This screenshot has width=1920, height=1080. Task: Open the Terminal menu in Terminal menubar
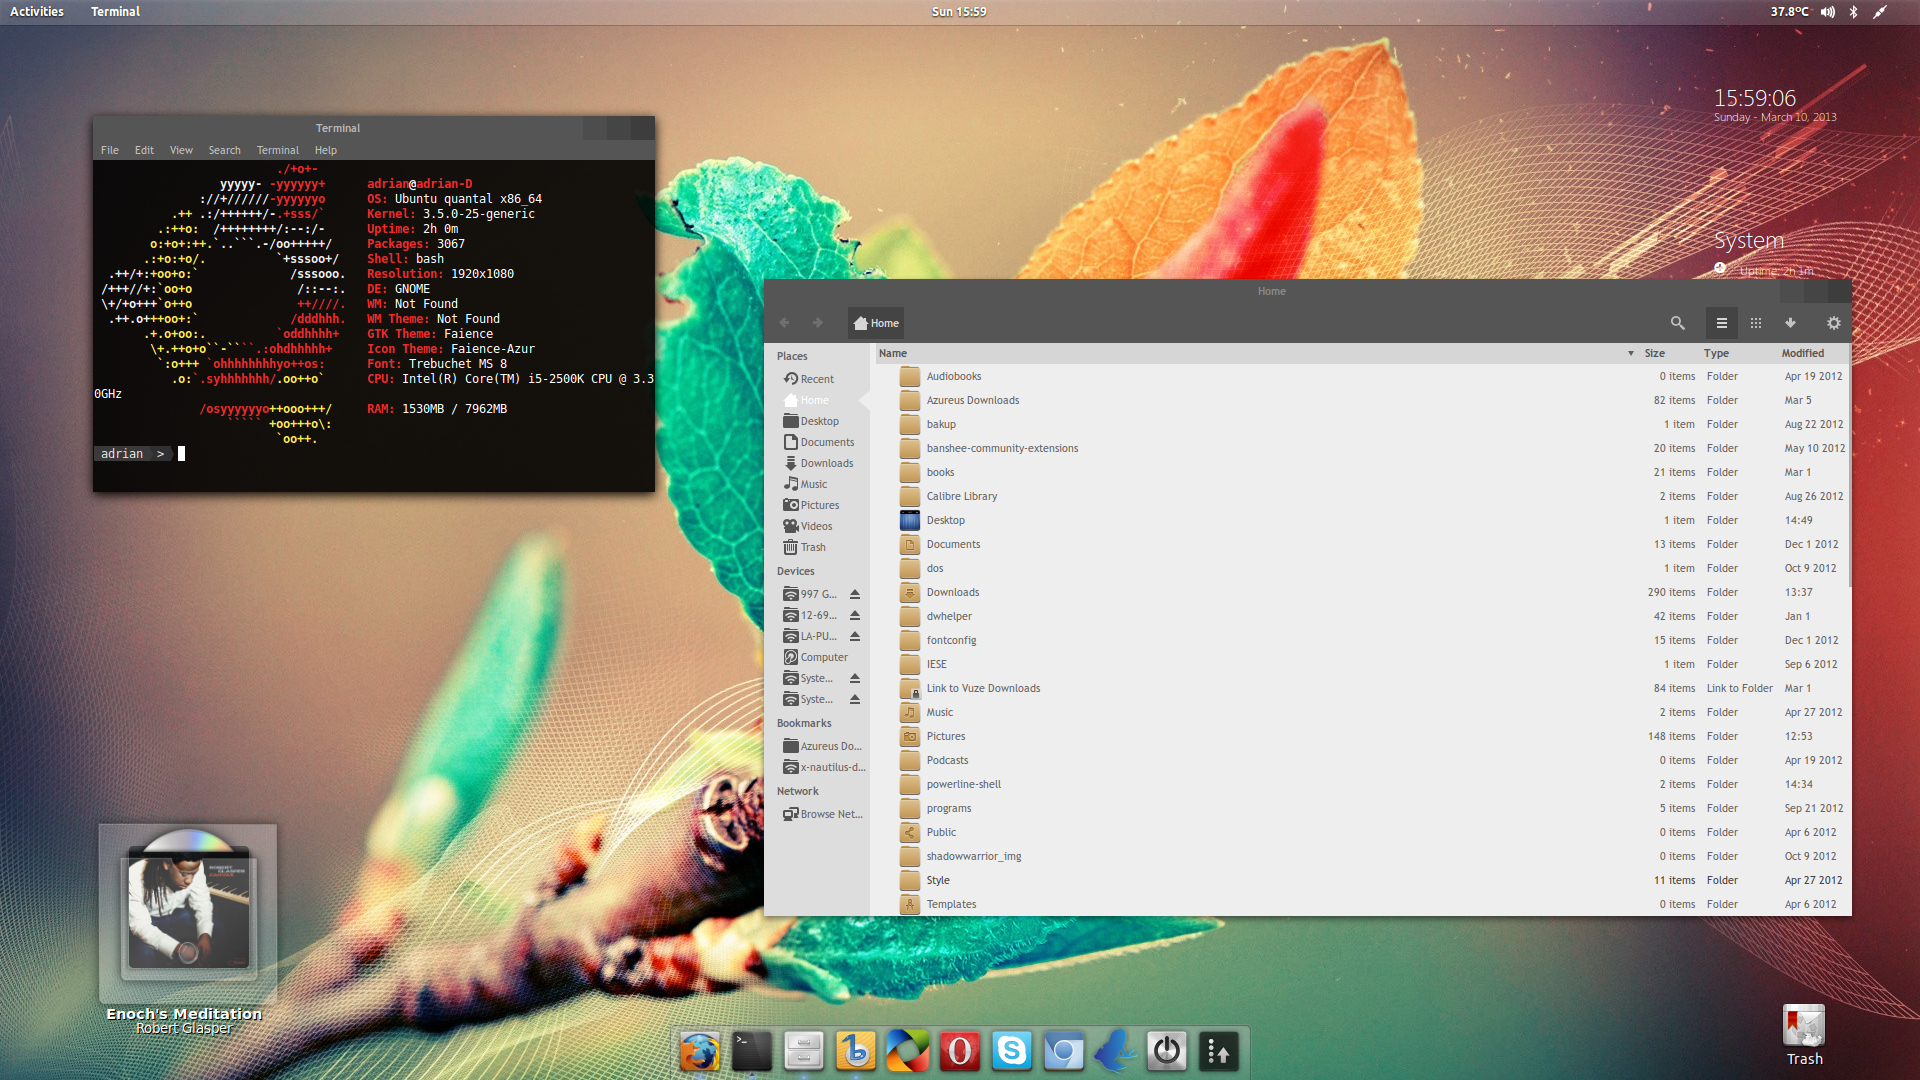[277, 150]
